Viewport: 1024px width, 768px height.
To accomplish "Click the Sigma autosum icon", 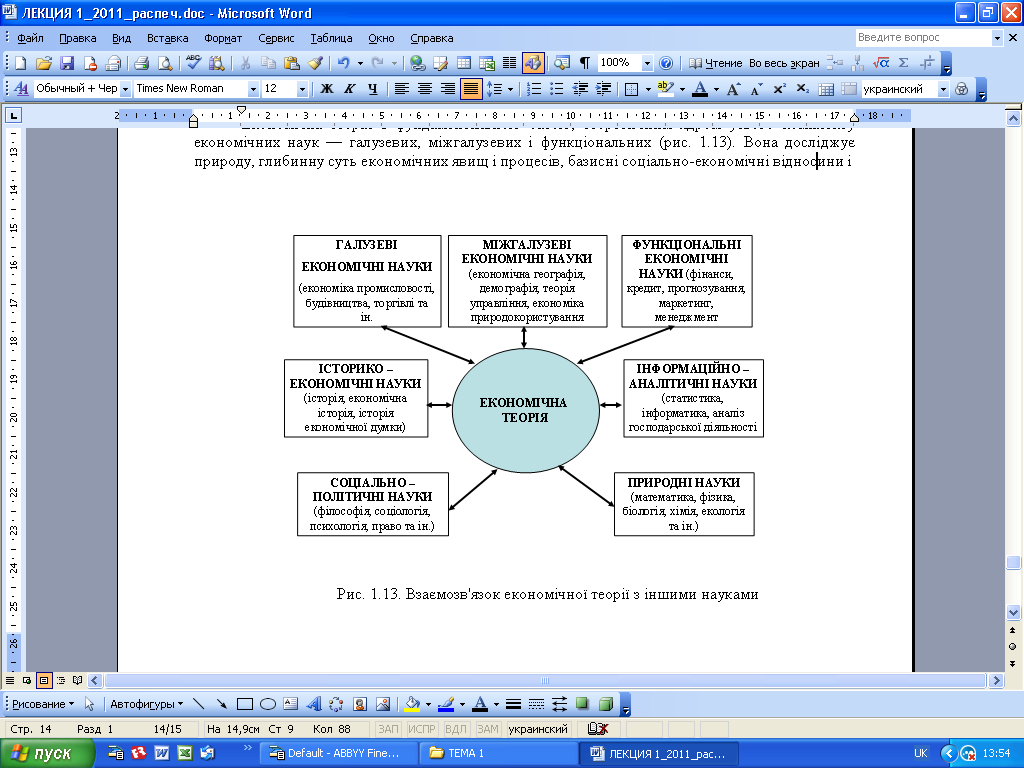I will 904,63.
